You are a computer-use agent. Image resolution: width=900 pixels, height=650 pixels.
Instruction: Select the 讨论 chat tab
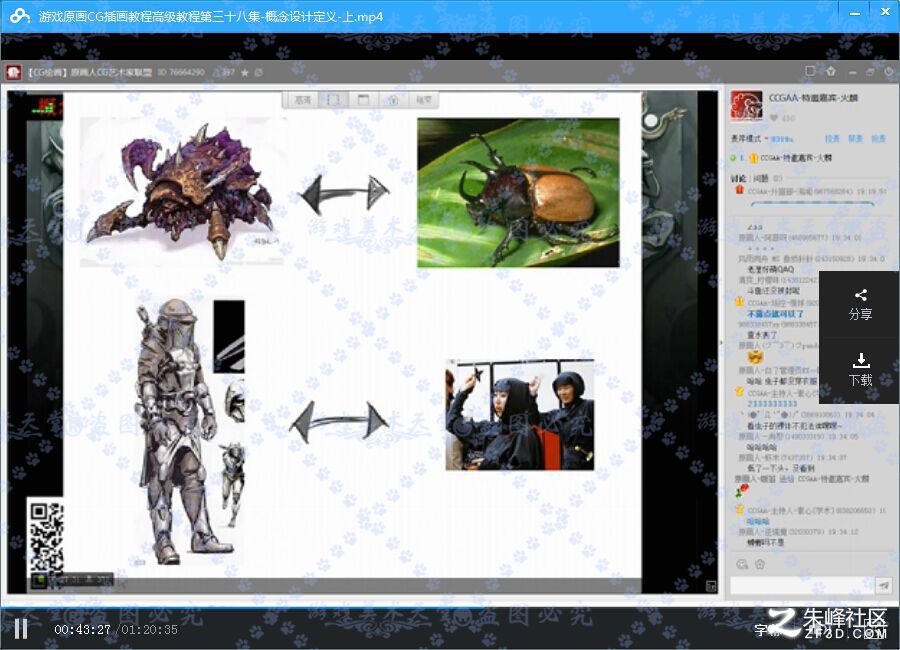pos(738,179)
